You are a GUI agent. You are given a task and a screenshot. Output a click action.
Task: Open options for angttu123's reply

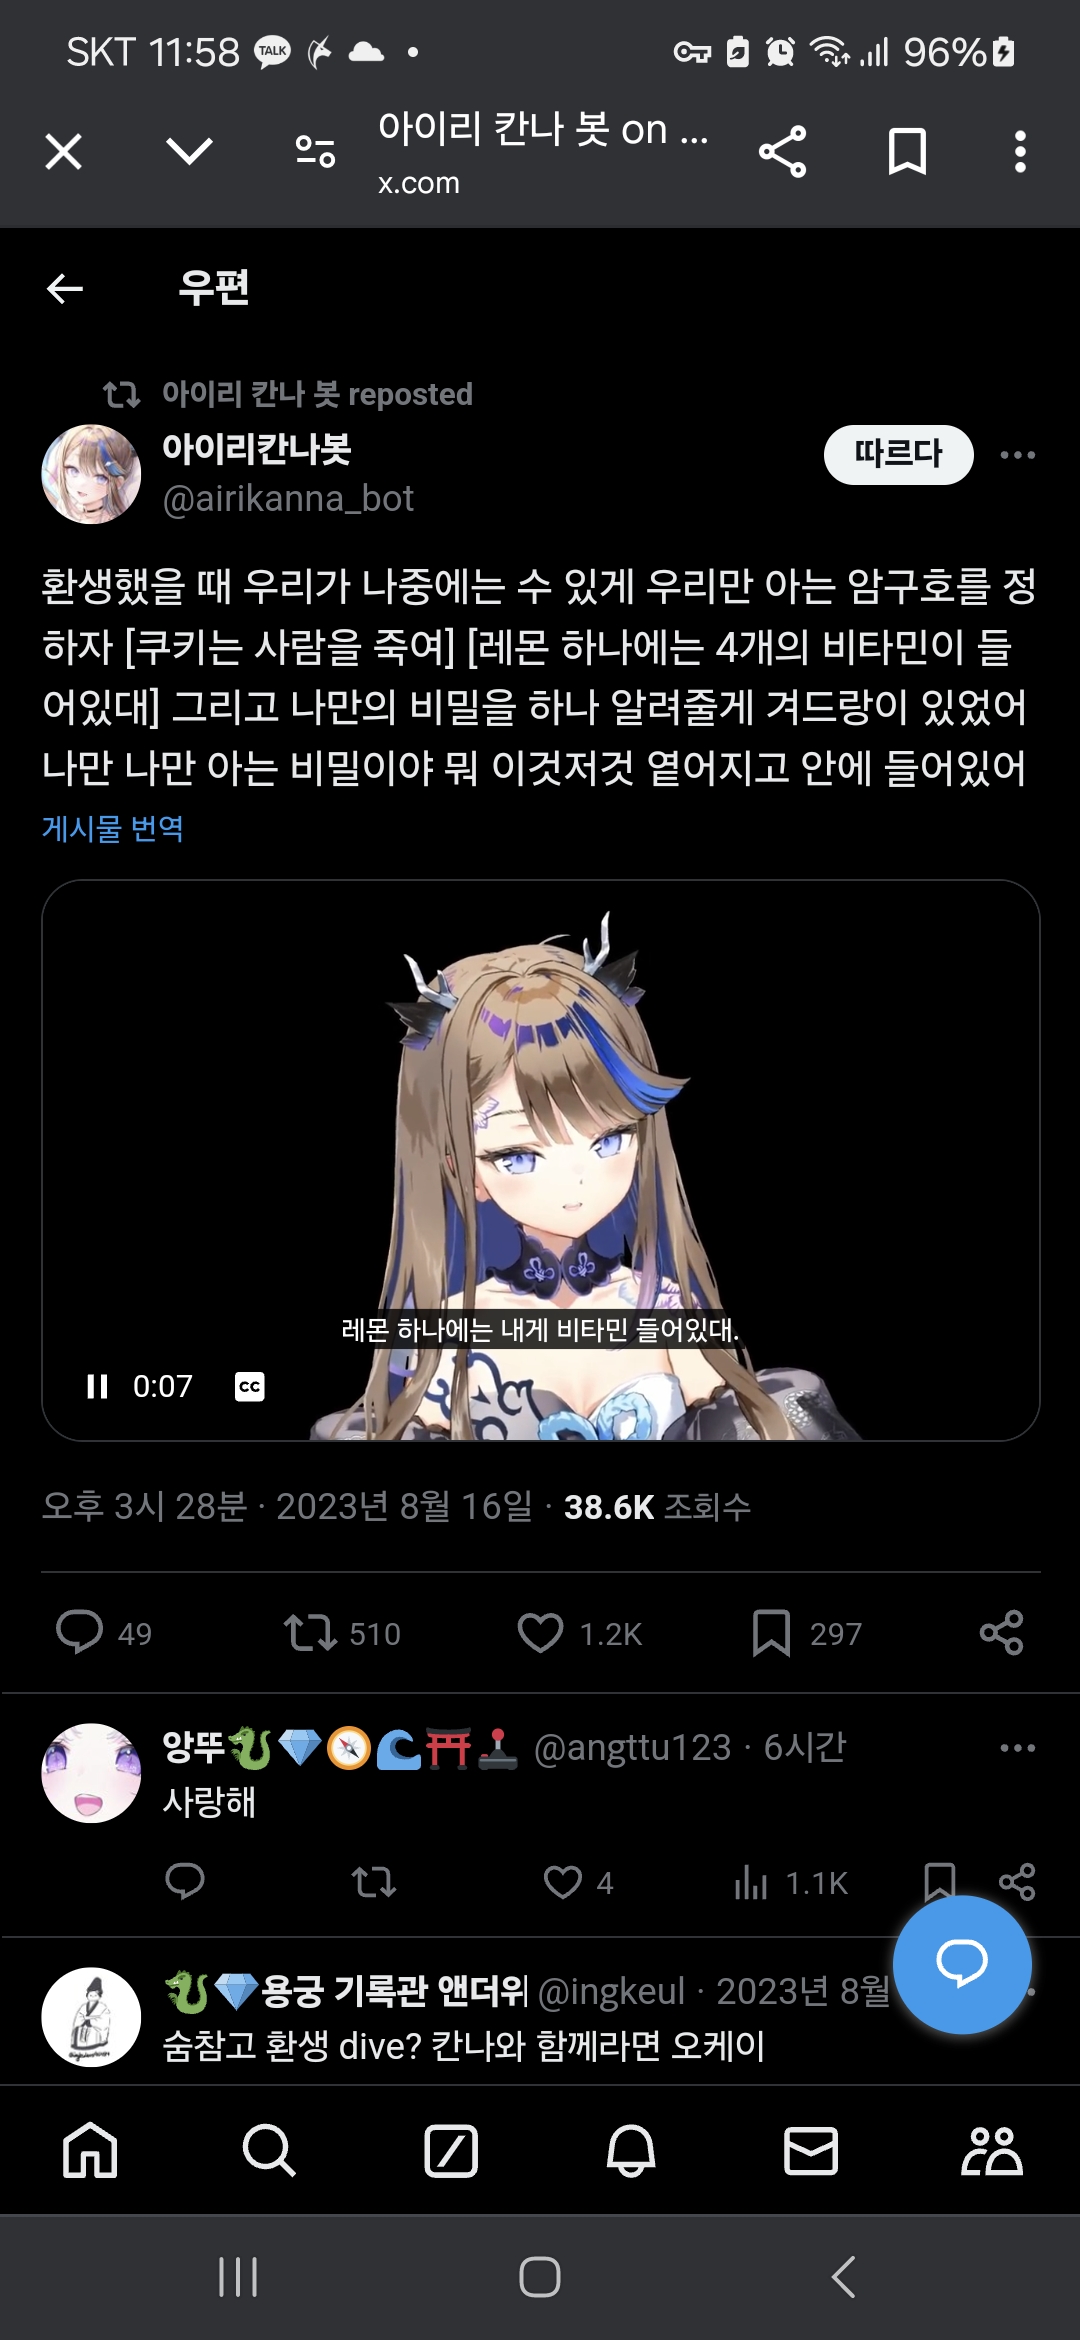click(x=1018, y=1748)
